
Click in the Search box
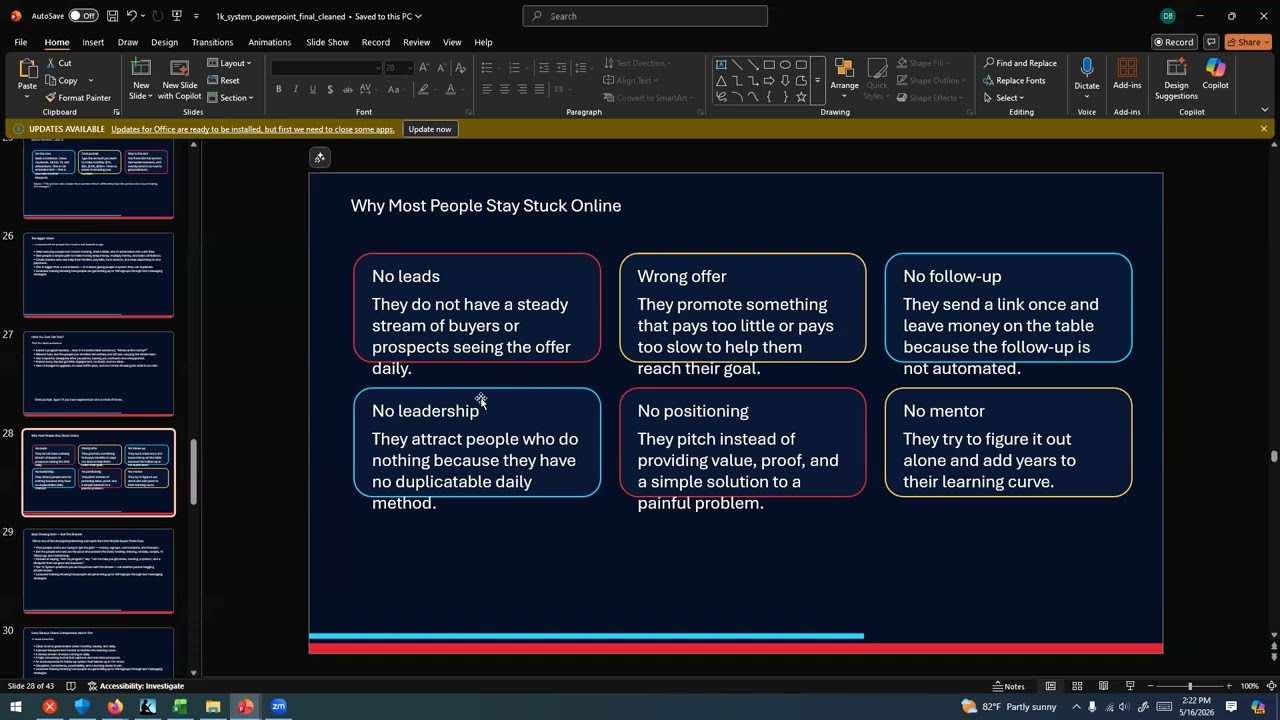click(645, 16)
